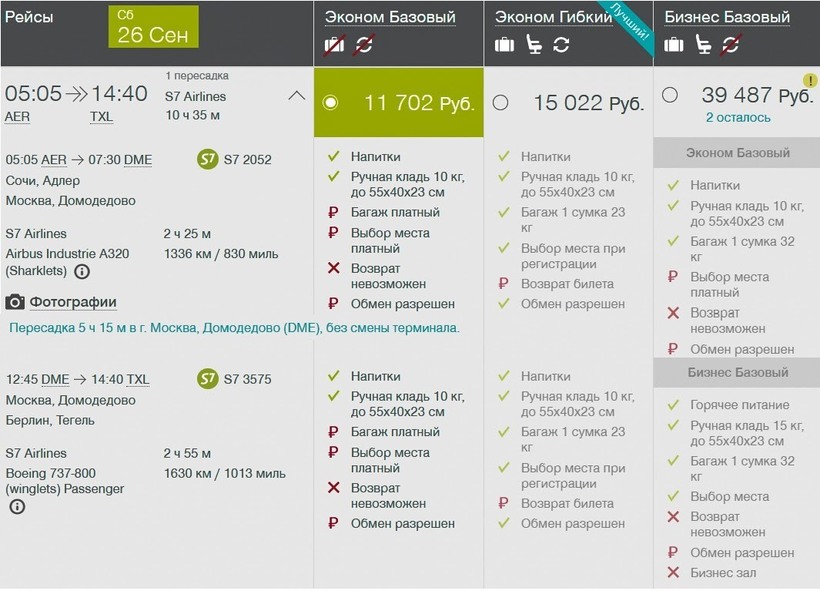Click the info icon beside Airbus A320 Sharklets
The width and height of the screenshot is (820, 591).
coord(82,271)
